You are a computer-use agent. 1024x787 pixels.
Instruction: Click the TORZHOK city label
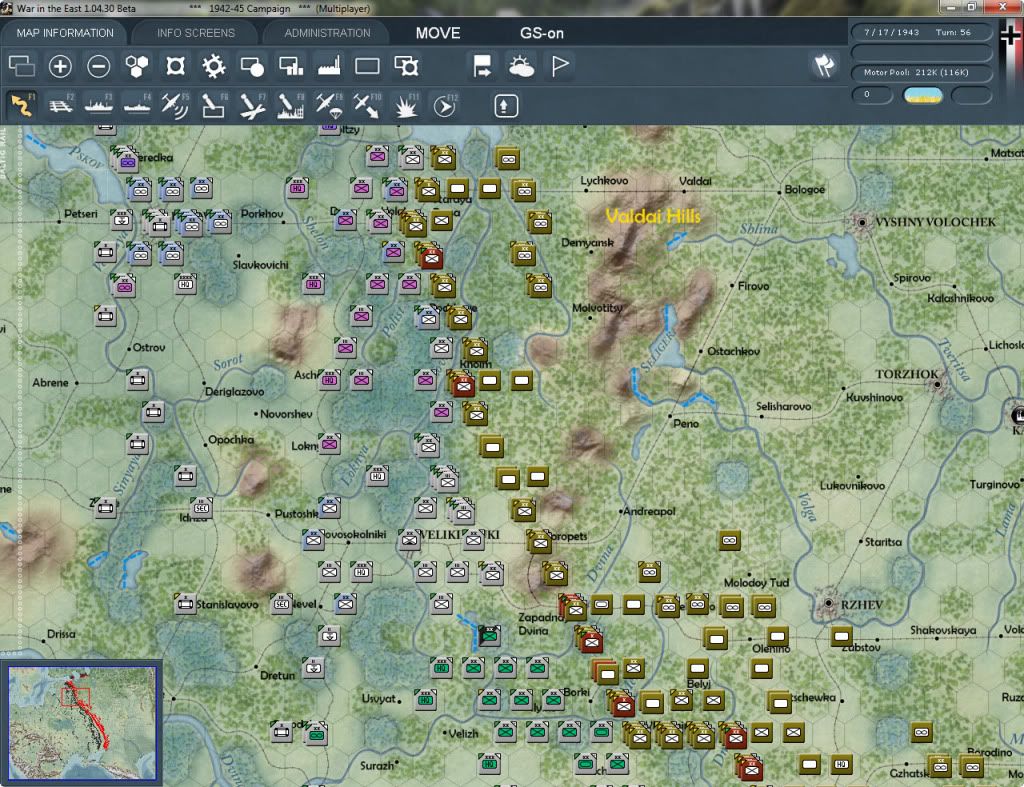[906, 374]
